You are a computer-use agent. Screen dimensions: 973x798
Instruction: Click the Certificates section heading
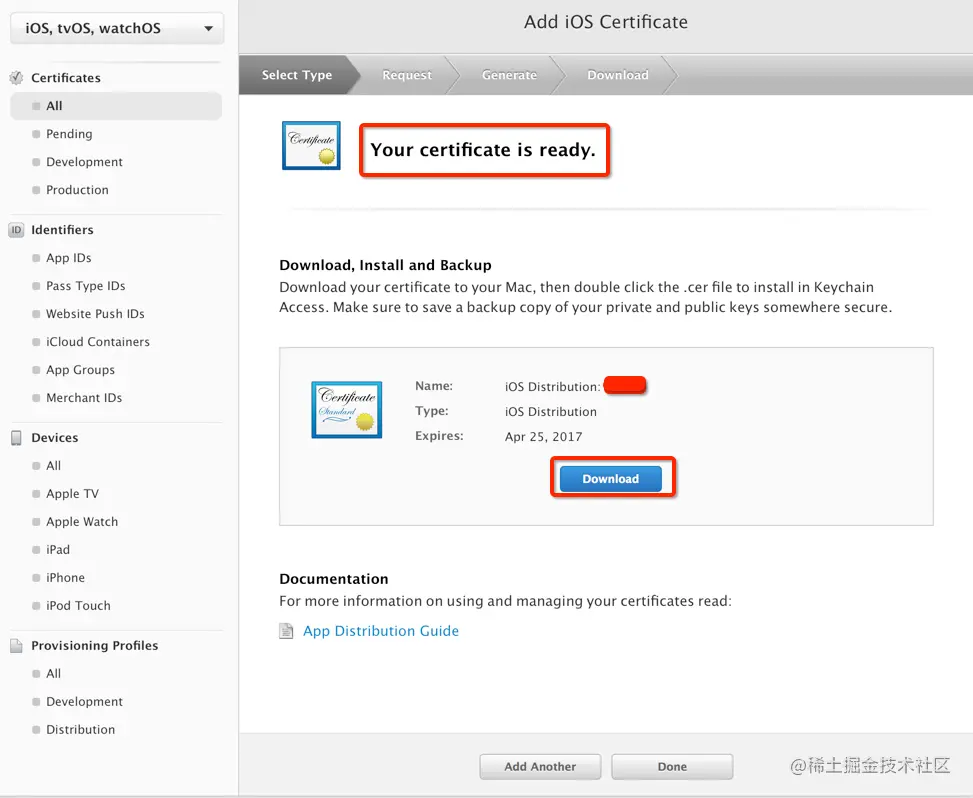click(66, 78)
